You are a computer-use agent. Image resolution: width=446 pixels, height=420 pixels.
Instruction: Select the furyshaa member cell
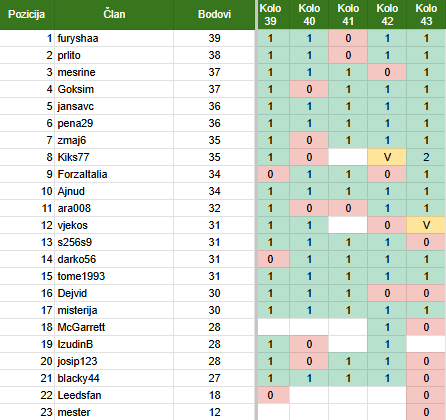click(x=114, y=38)
